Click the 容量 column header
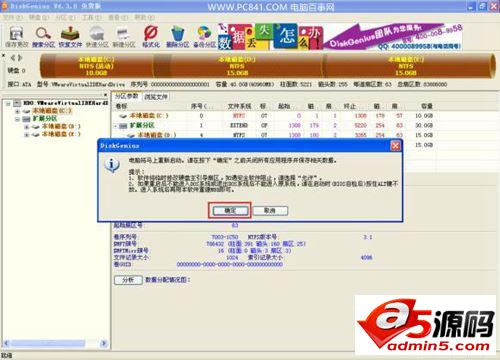Screen dimensions: 500x360 (427, 106)
